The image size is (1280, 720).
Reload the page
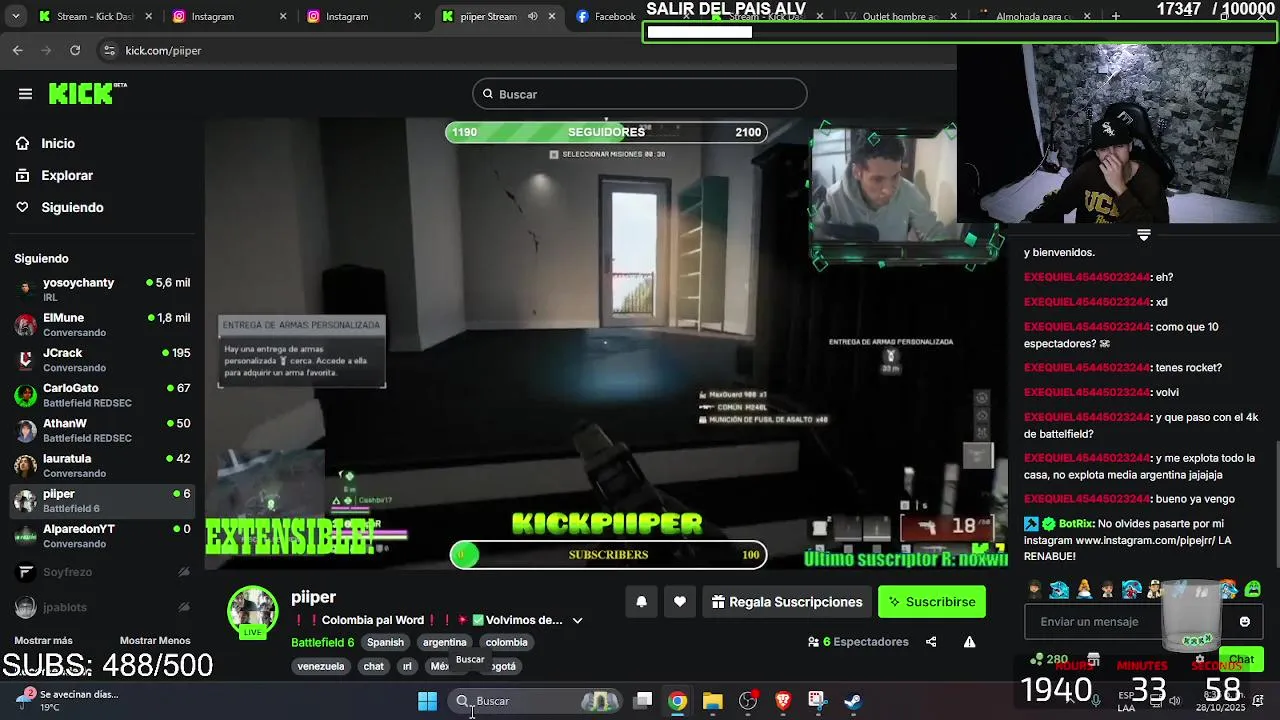(x=75, y=50)
